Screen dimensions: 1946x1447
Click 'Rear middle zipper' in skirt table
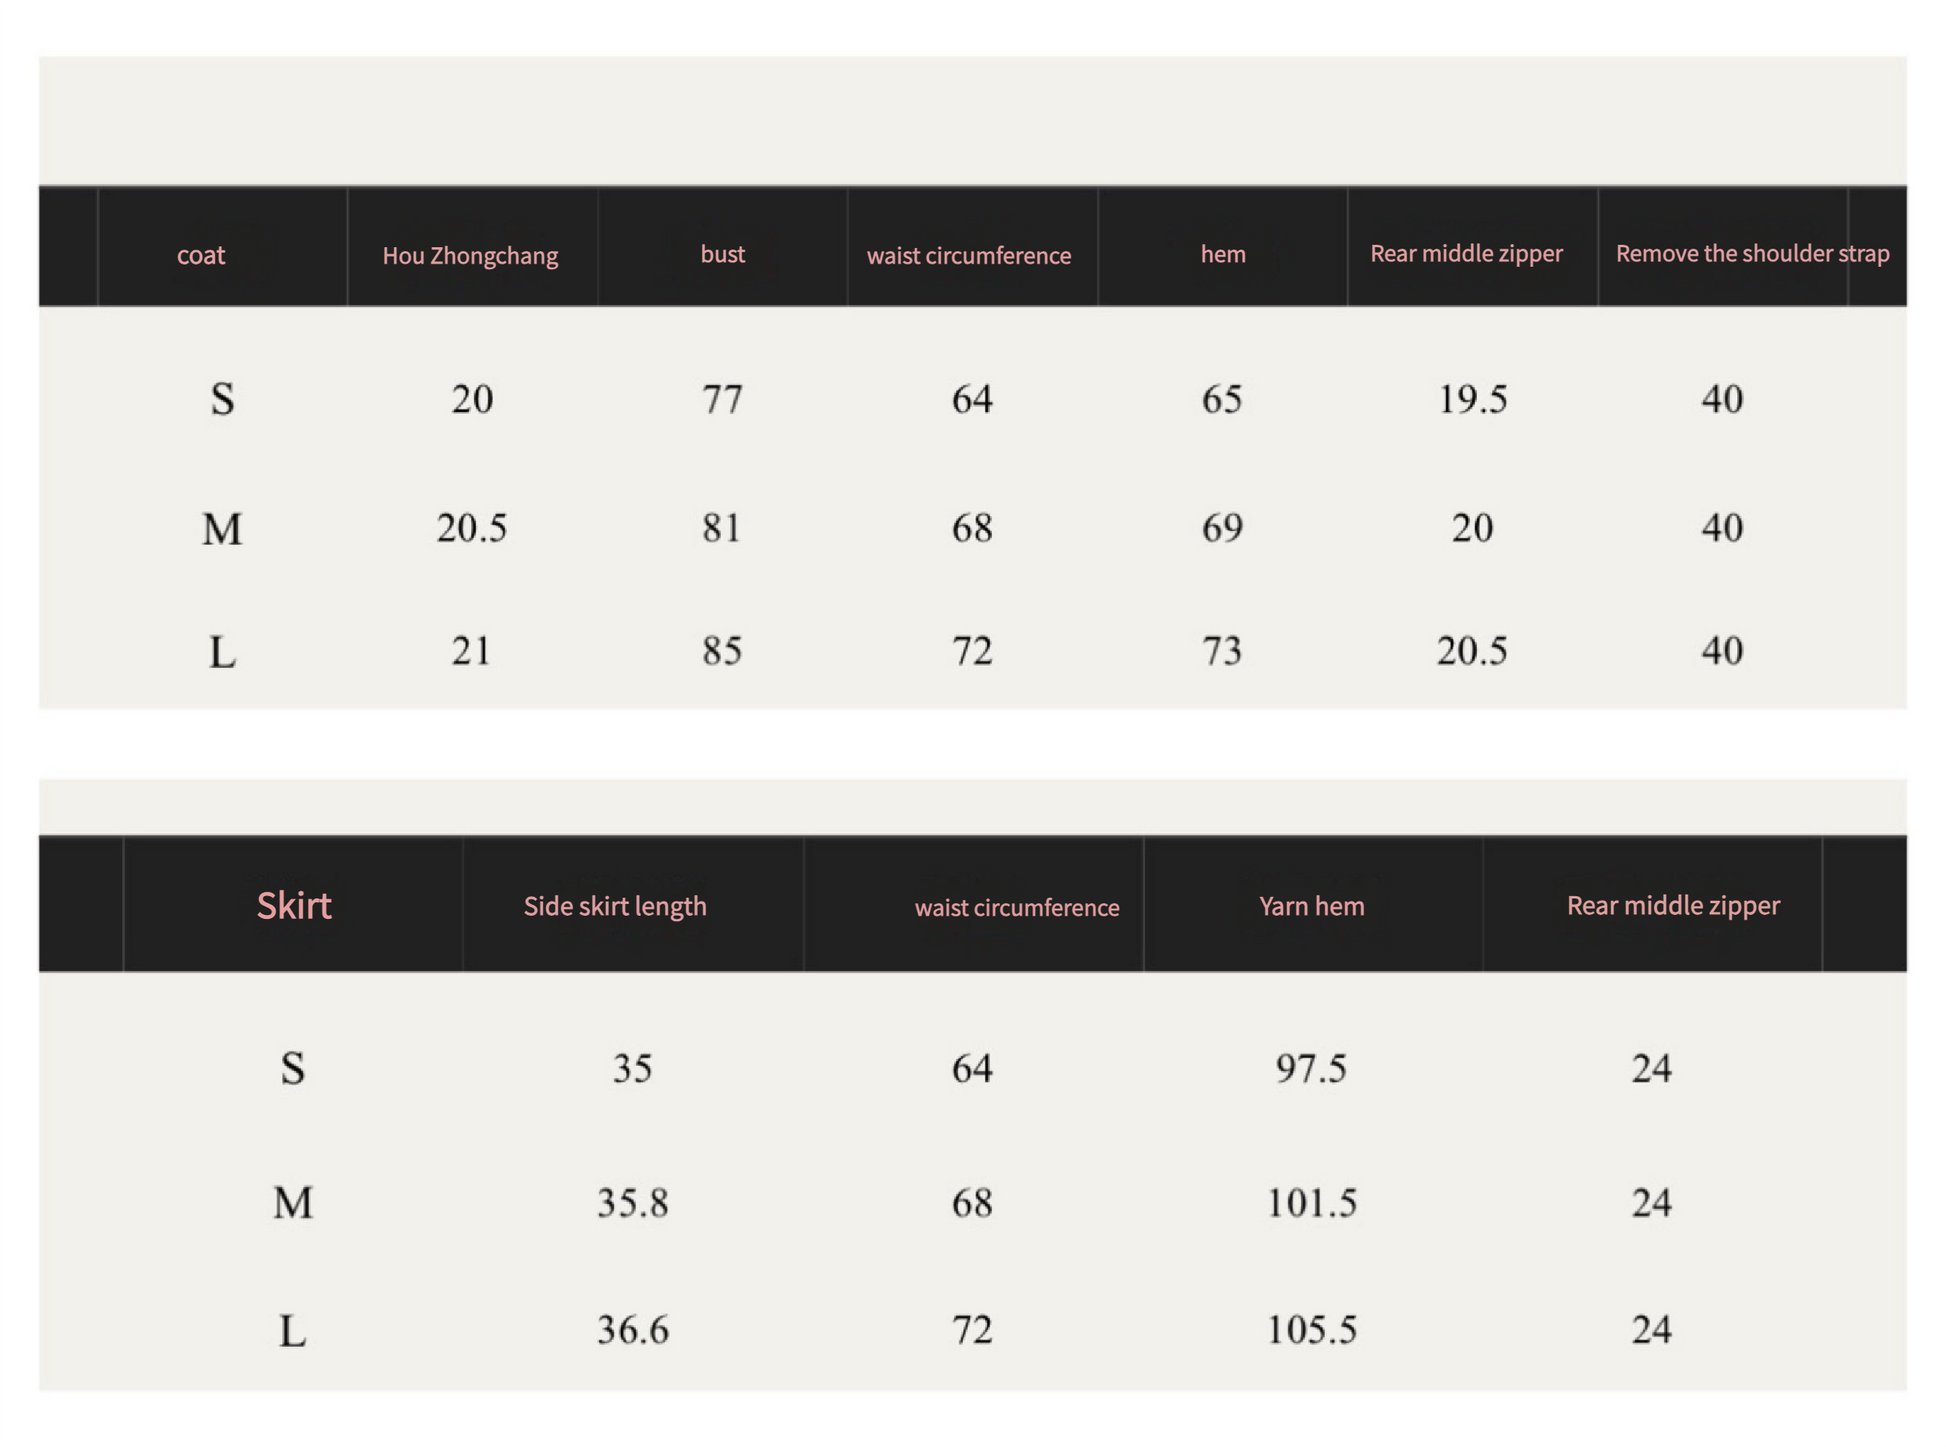[1673, 905]
